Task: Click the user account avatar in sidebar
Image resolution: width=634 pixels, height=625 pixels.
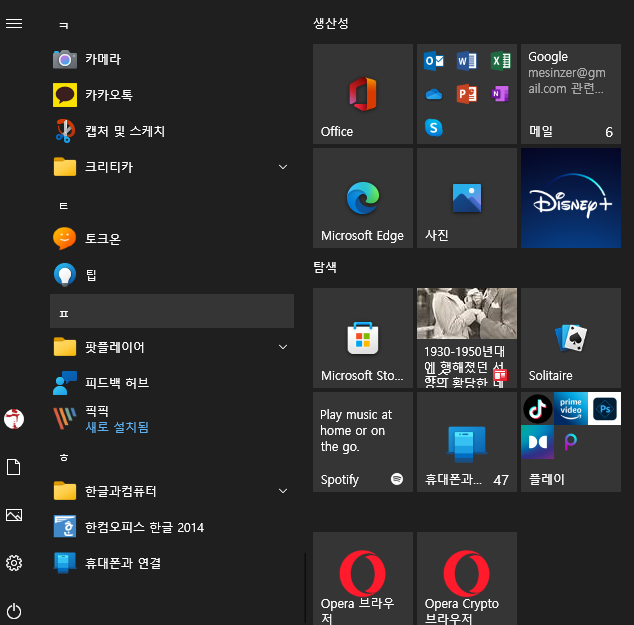Action: click(14, 419)
